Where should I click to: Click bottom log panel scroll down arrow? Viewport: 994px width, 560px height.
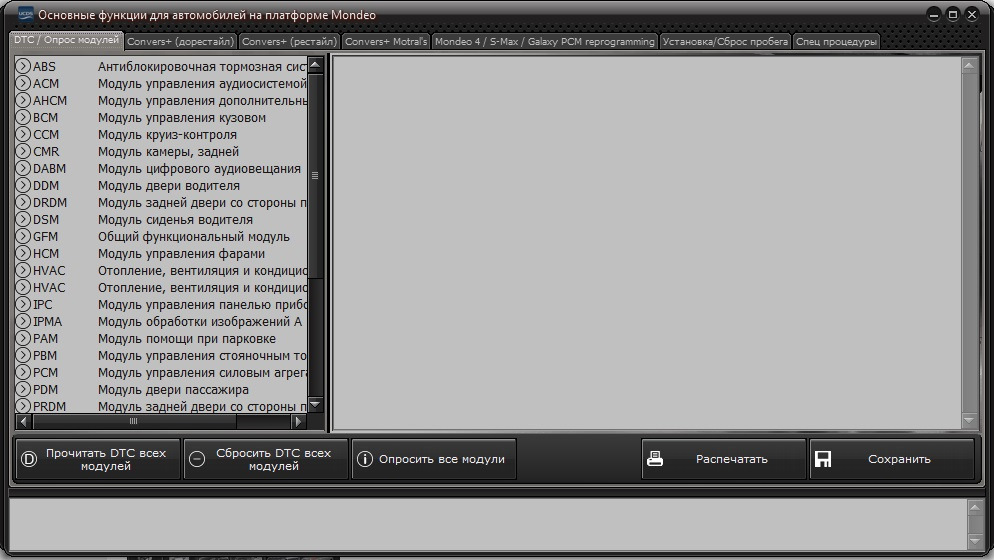[975, 541]
